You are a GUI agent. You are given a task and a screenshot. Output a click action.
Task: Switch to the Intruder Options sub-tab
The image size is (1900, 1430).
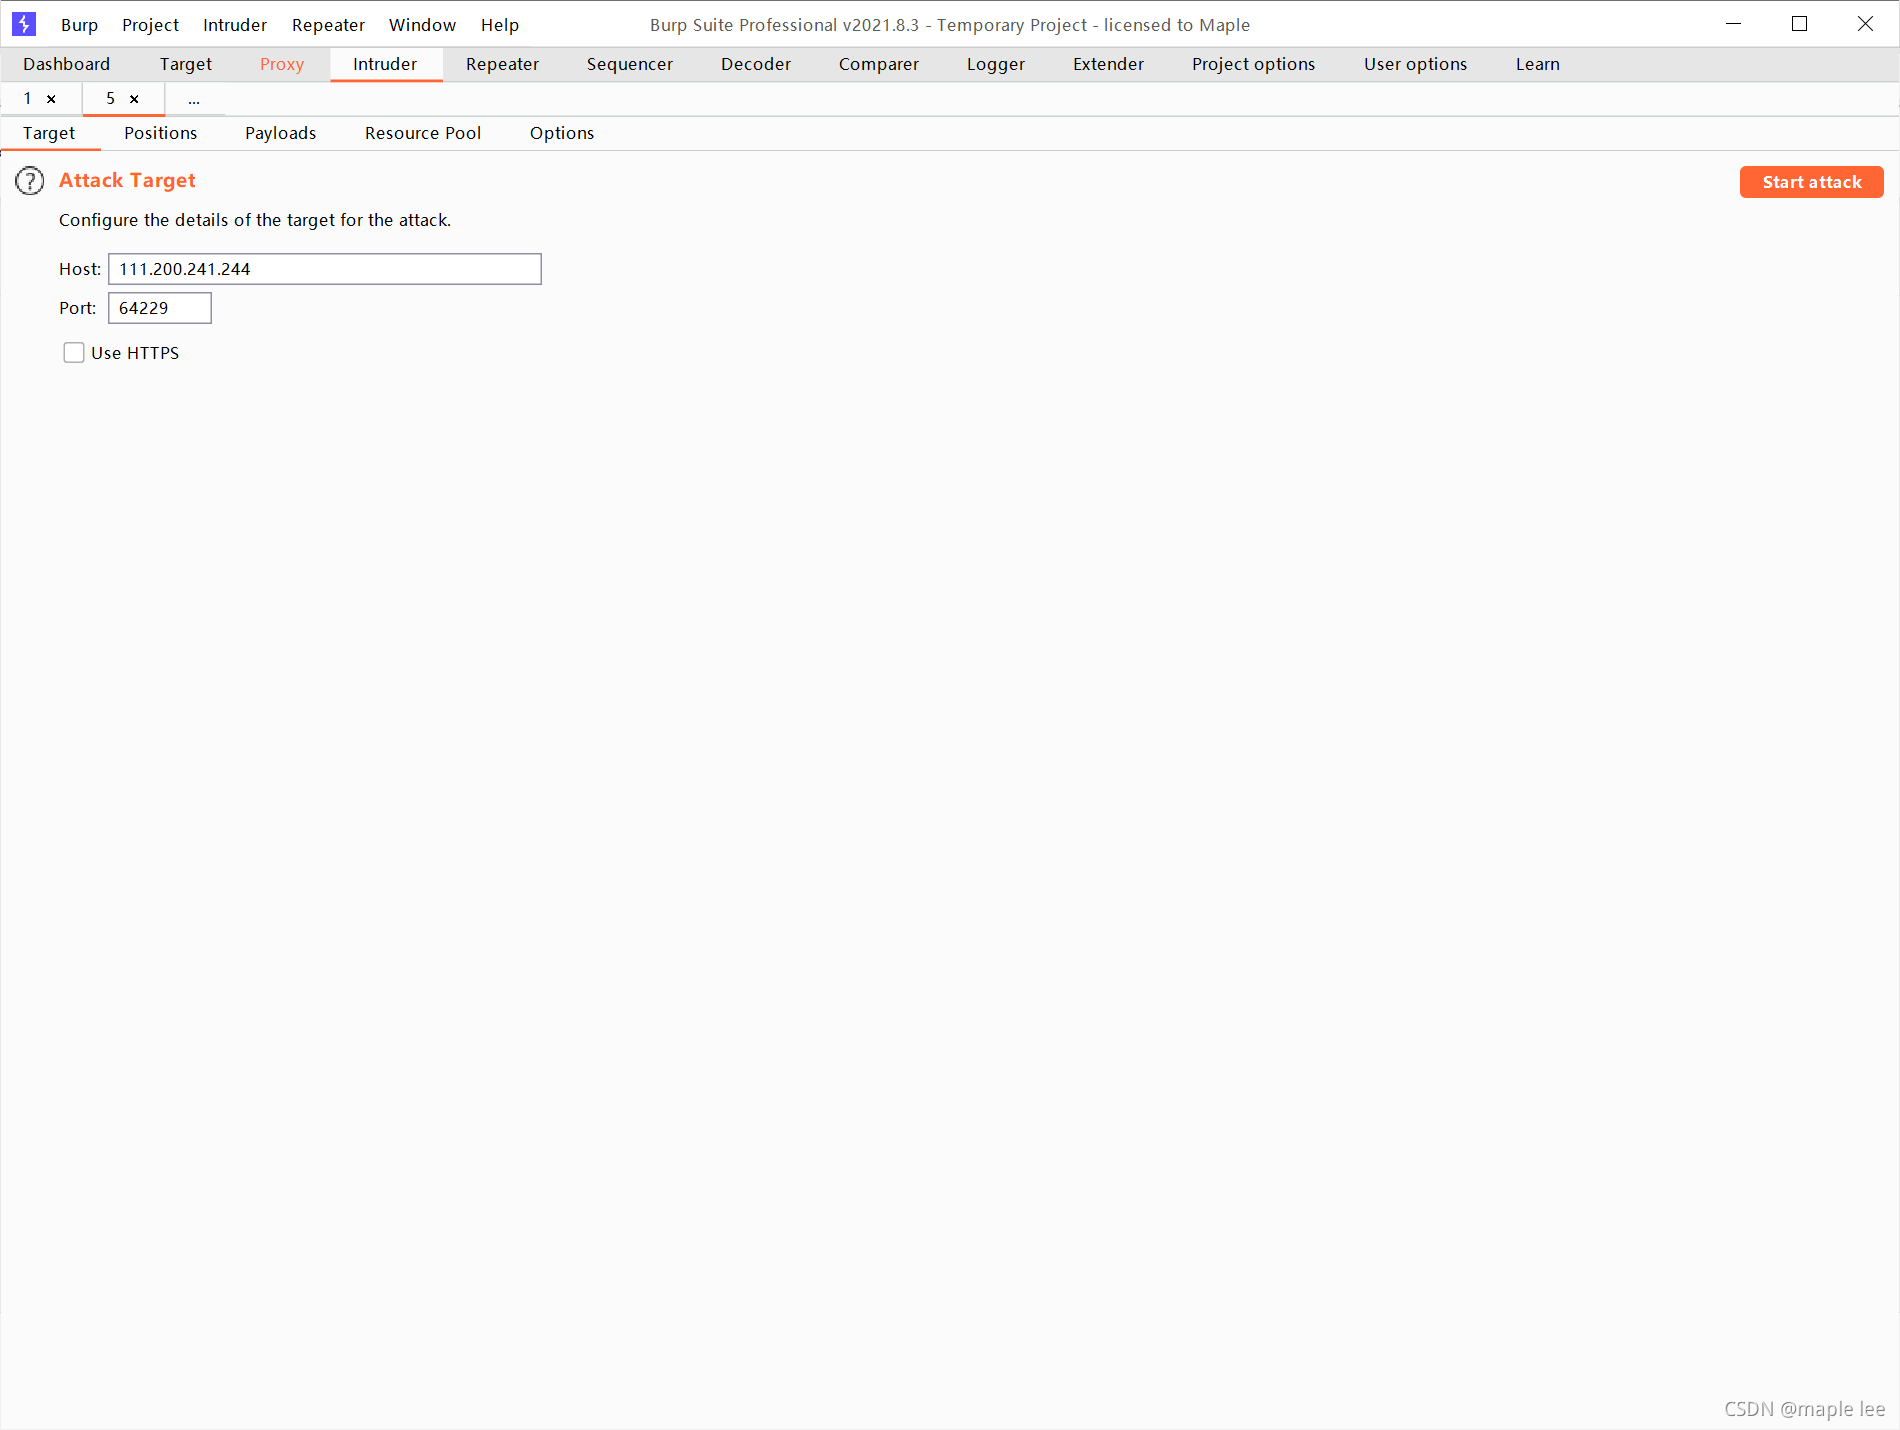[x=562, y=133]
